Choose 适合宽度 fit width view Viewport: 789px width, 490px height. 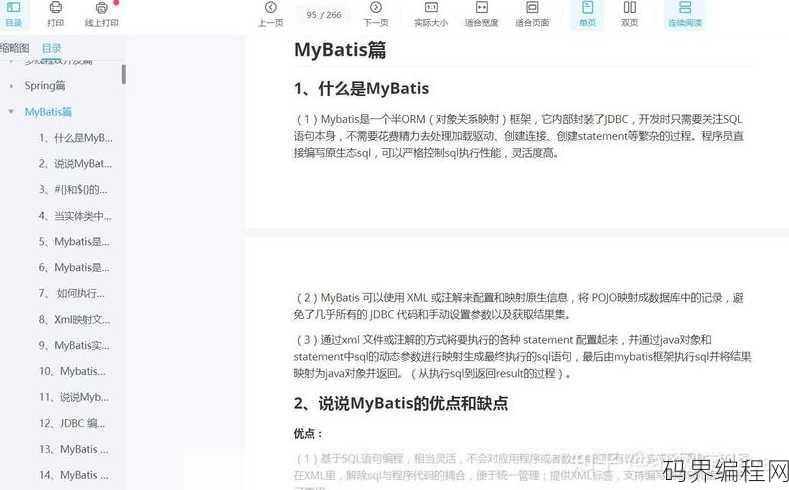click(482, 14)
